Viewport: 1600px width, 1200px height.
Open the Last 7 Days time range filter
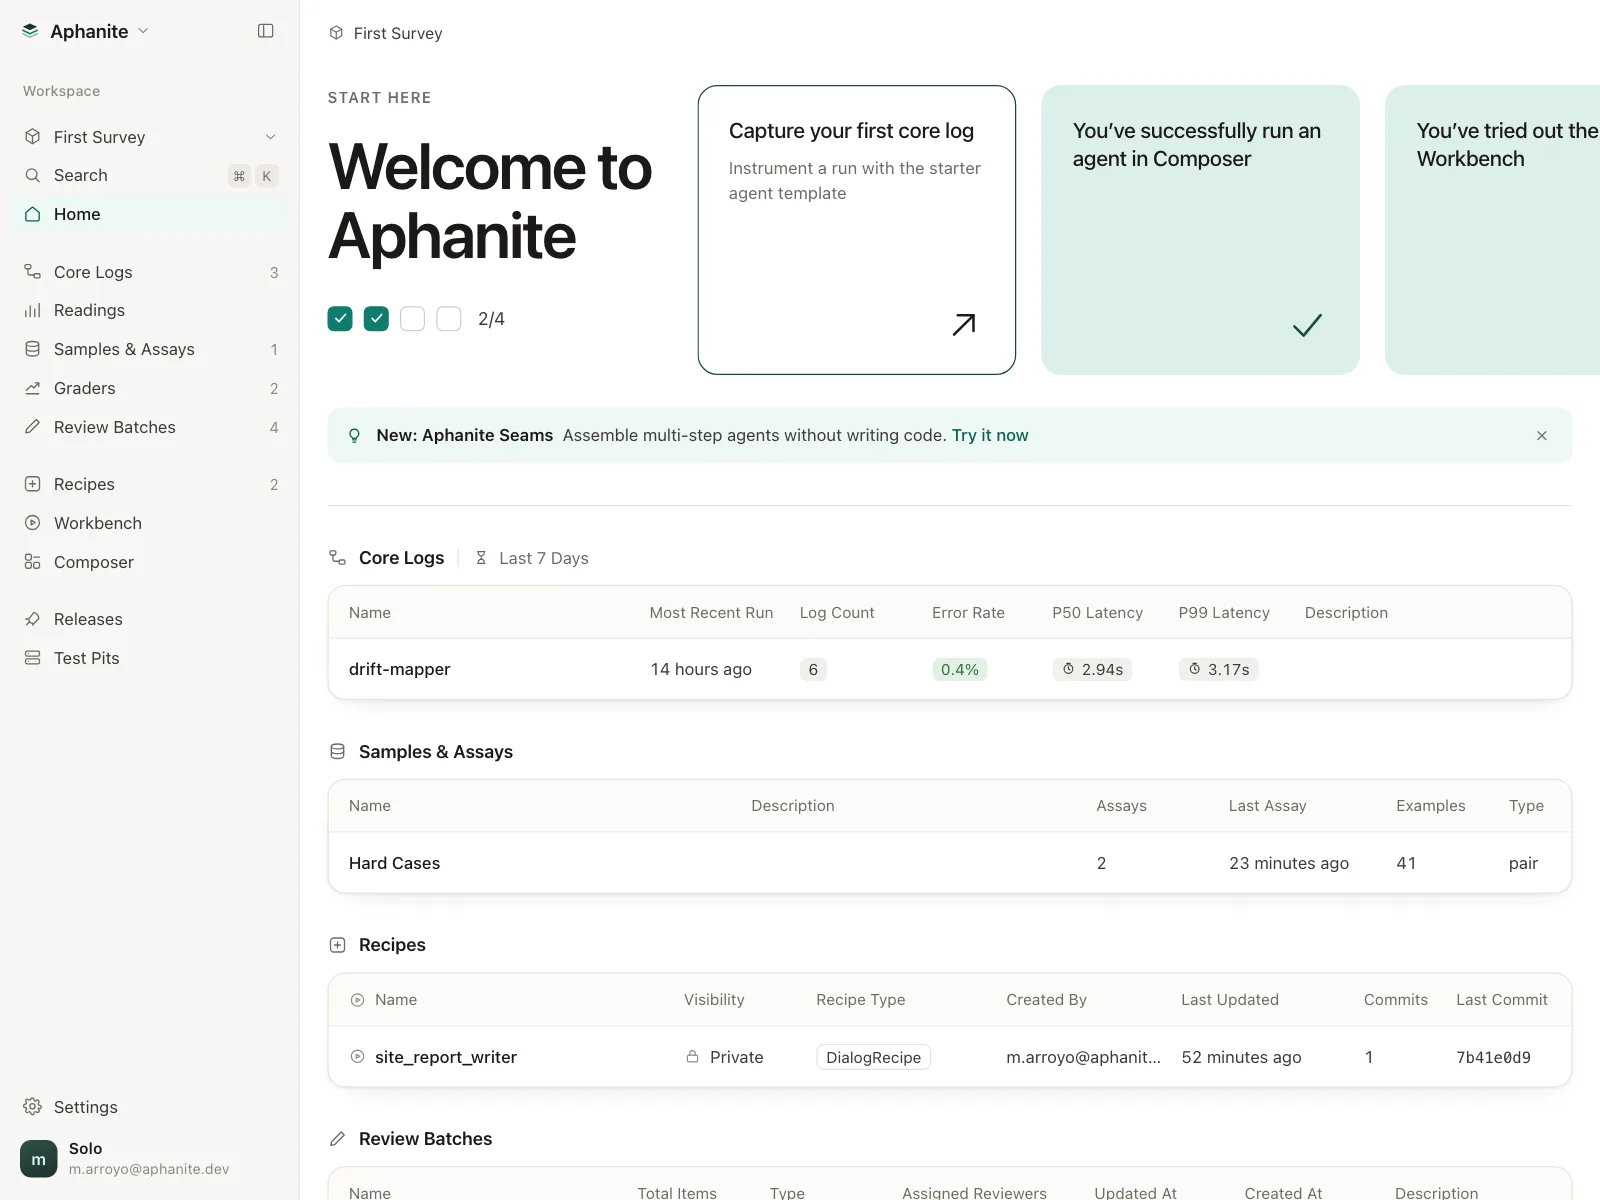(x=532, y=558)
